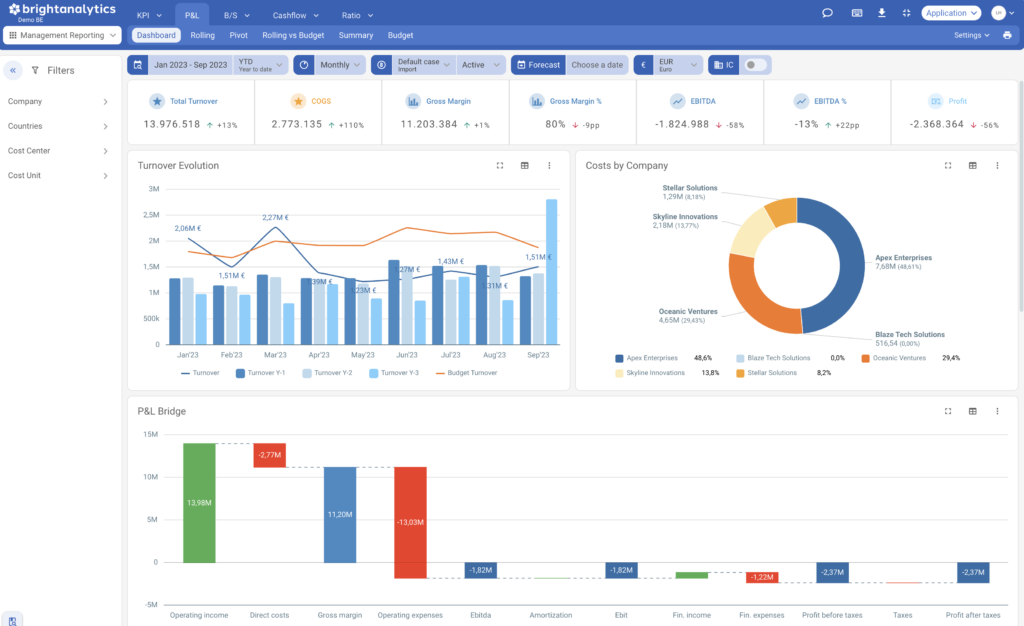Open the chat comment icon in header
The image size is (1024, 626).
coord(827,13)
